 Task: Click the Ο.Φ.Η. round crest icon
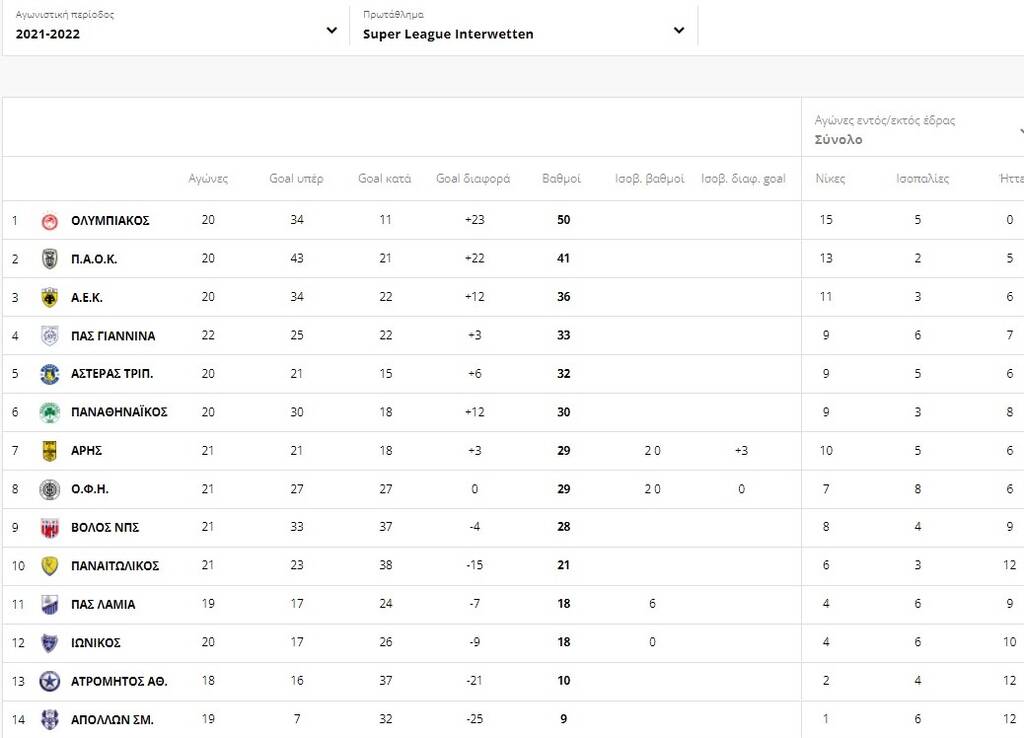coord(50,489)
